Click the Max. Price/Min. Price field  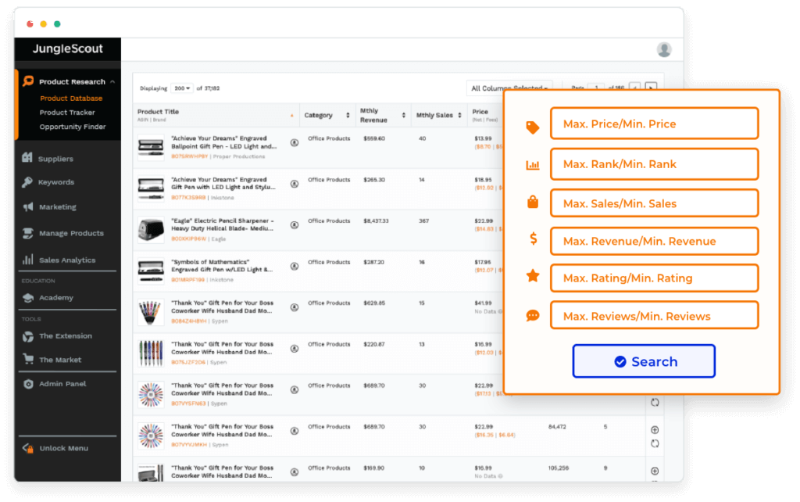pos(654,123)
